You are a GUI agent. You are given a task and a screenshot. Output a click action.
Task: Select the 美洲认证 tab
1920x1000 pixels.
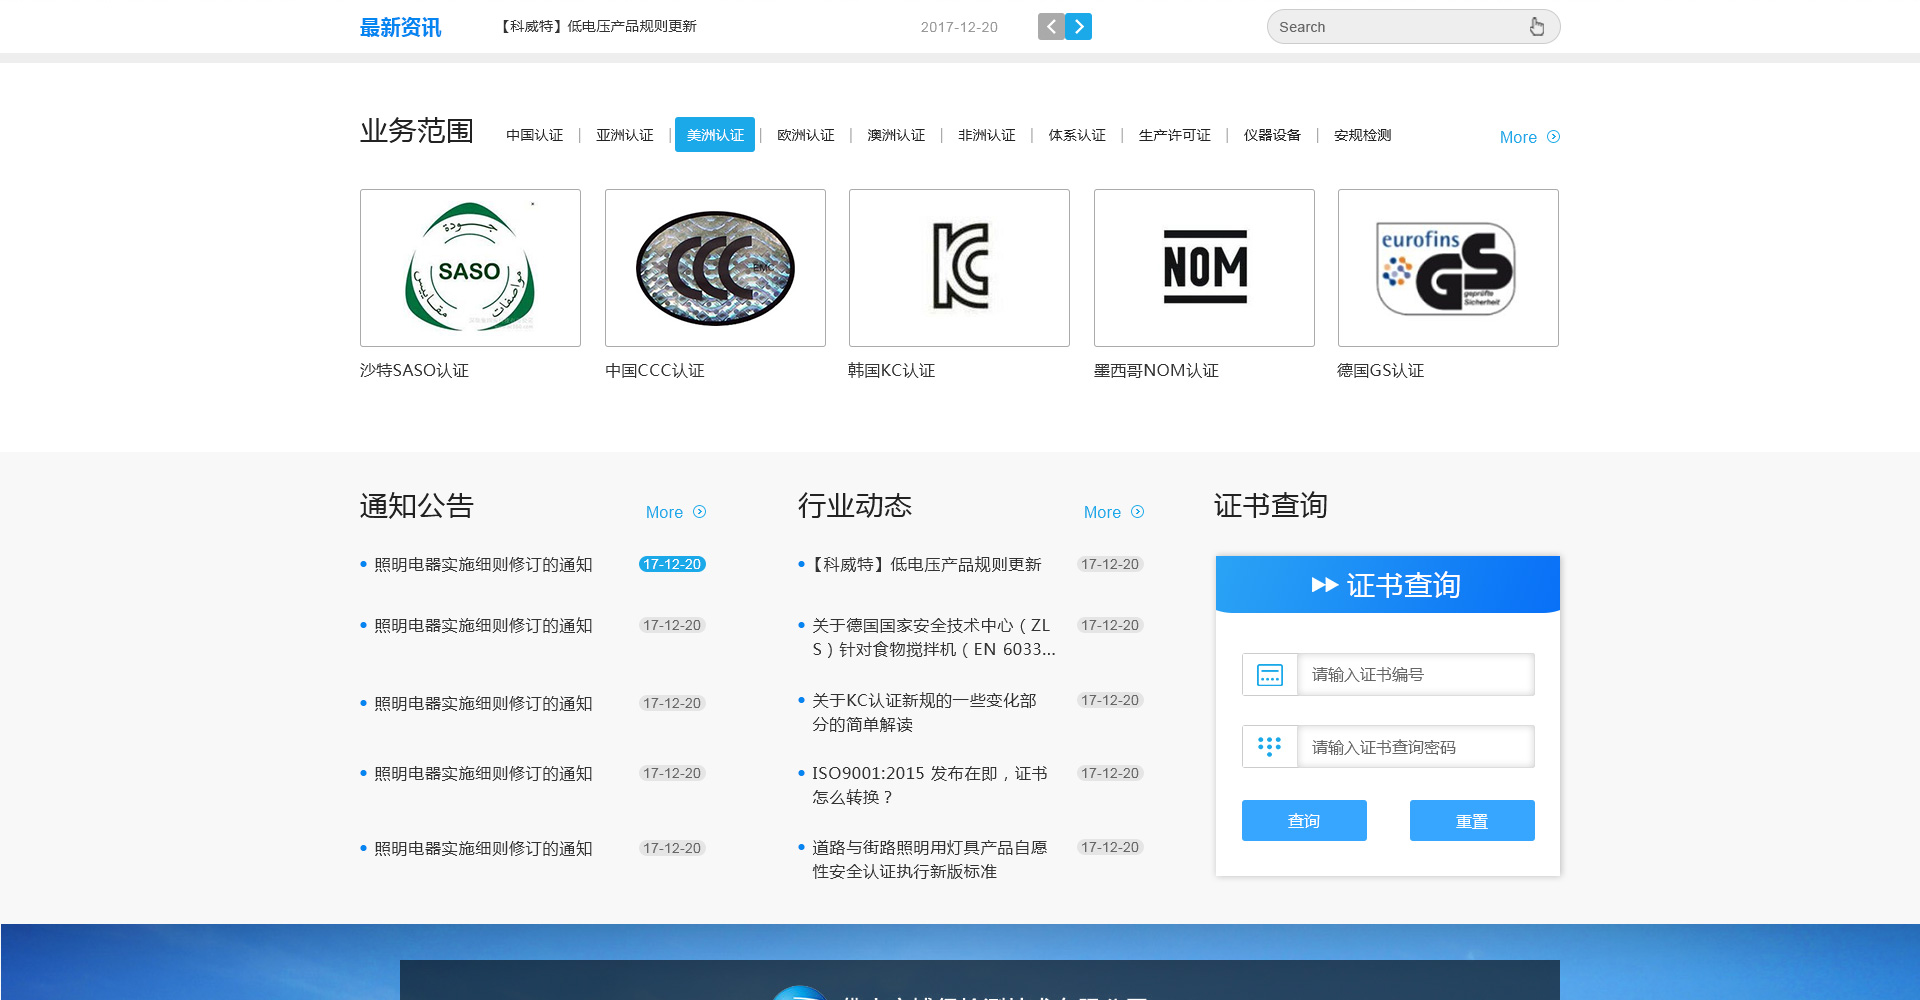click(x=714, y=135)
